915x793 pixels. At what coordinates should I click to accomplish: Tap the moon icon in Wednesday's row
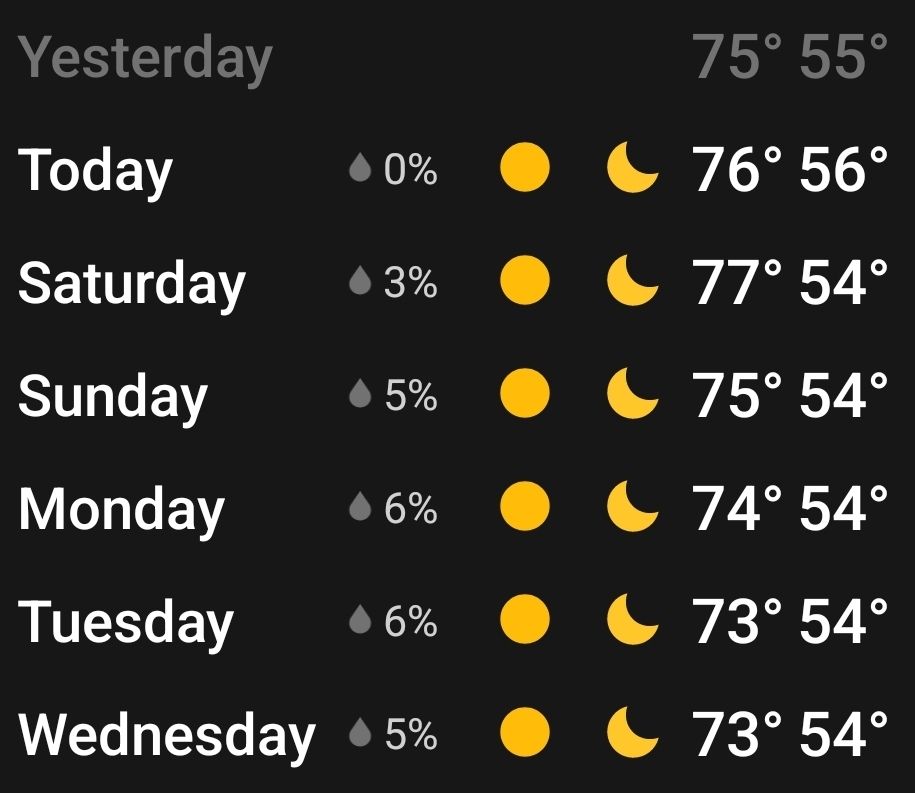(x=633, y=732)
